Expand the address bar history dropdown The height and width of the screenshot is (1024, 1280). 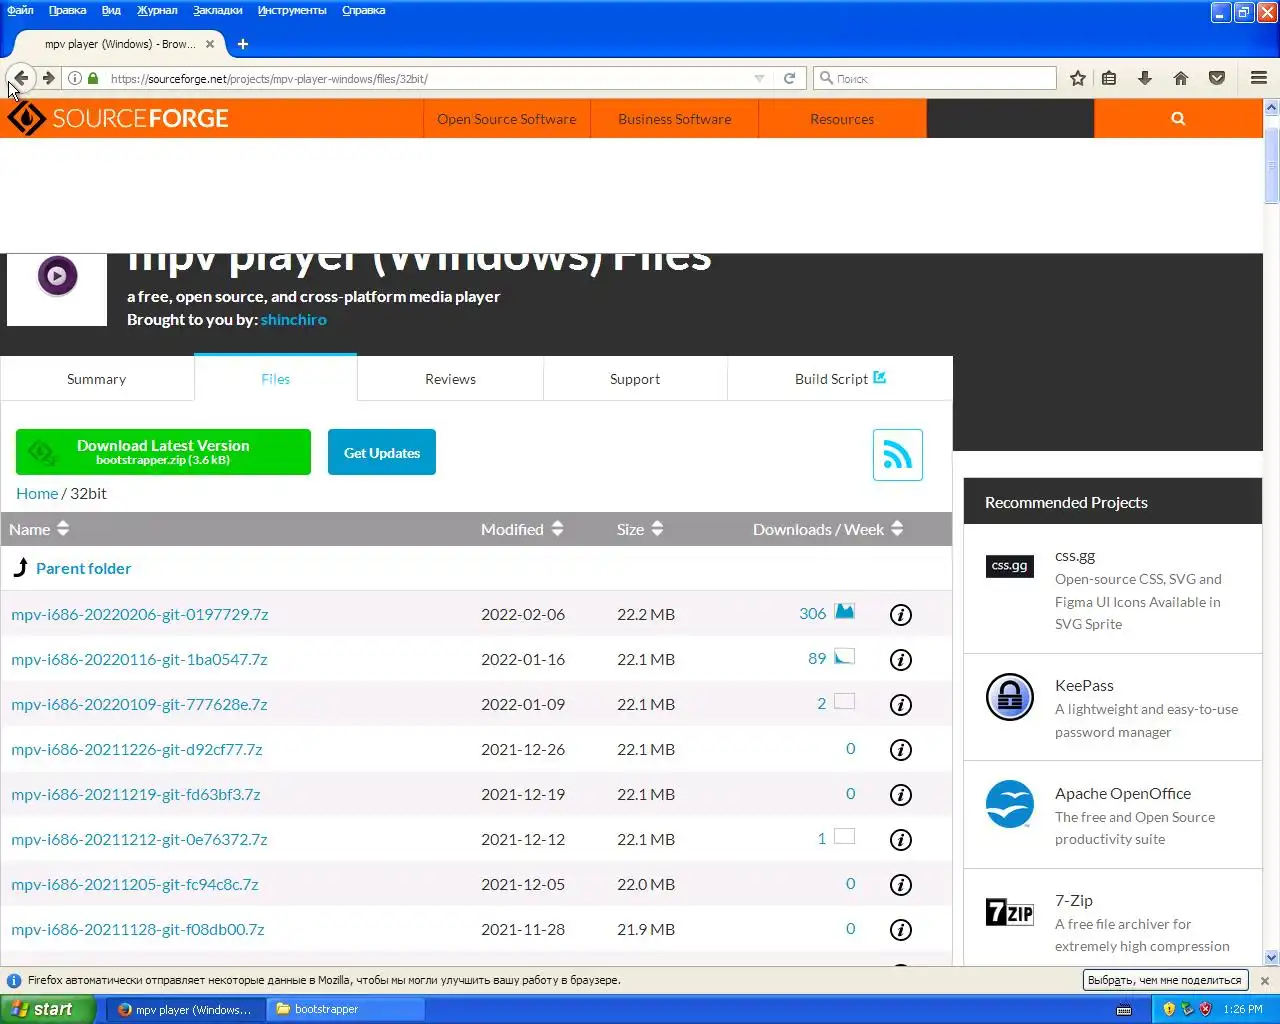click(x=759, y=78)
